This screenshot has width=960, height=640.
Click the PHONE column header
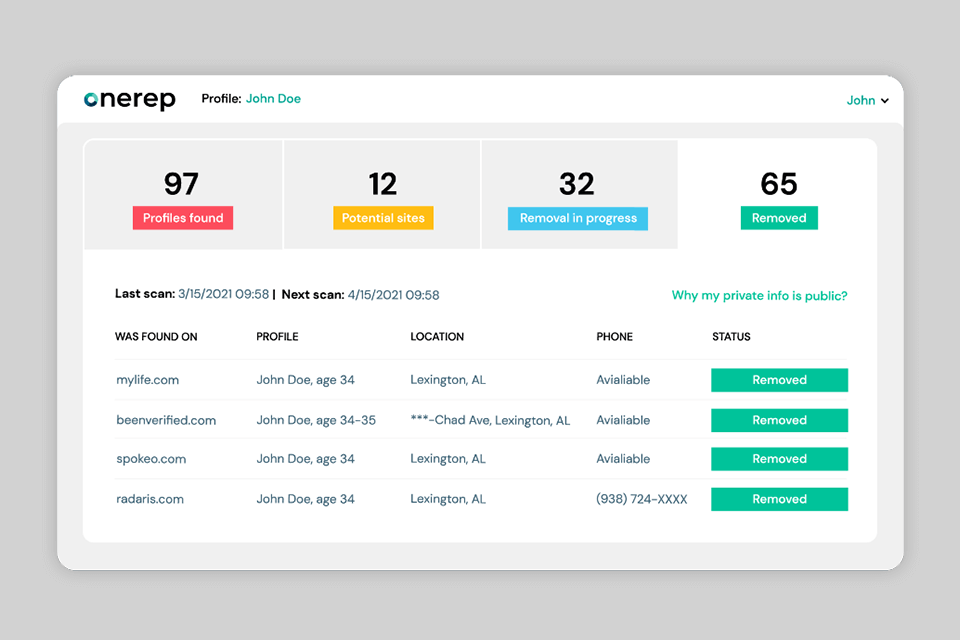tap(615, 337)
